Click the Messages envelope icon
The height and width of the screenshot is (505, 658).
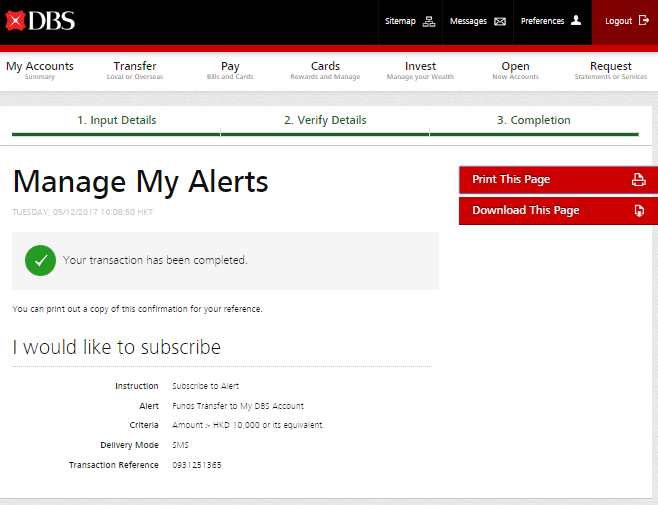[500, 21]
